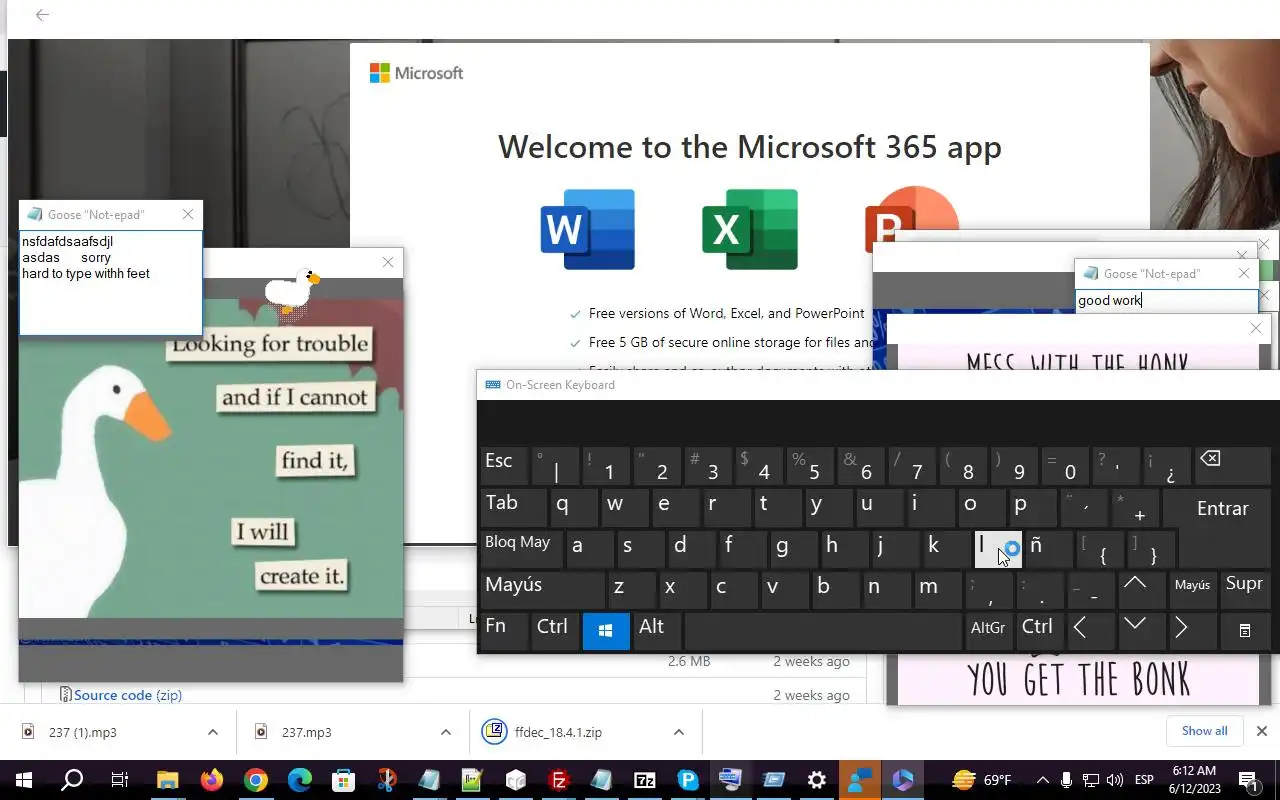
Task: Tap the space bar on On-Screen Keyboard
Action: pyautogui.click(x=823, y=631)
